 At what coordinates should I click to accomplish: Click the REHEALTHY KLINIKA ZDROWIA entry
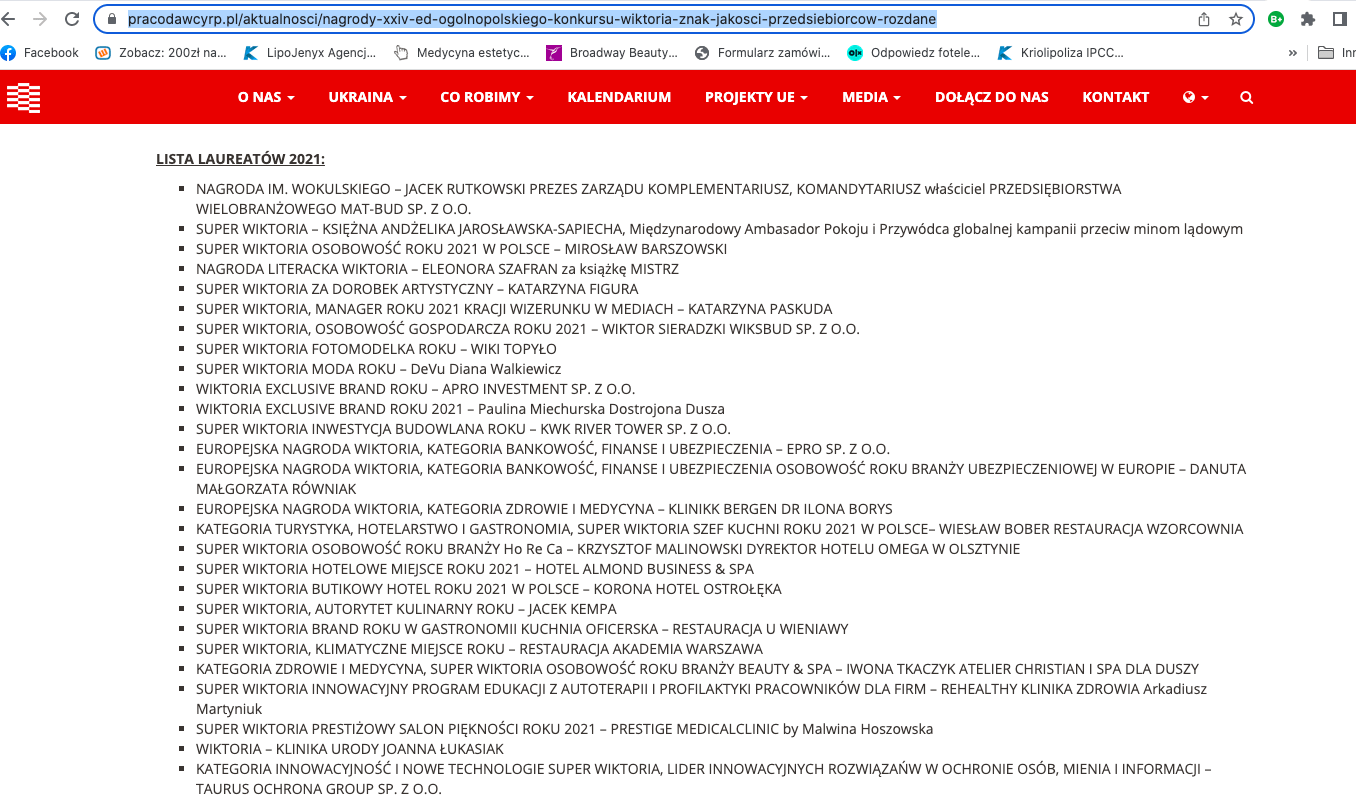point(701,699)
